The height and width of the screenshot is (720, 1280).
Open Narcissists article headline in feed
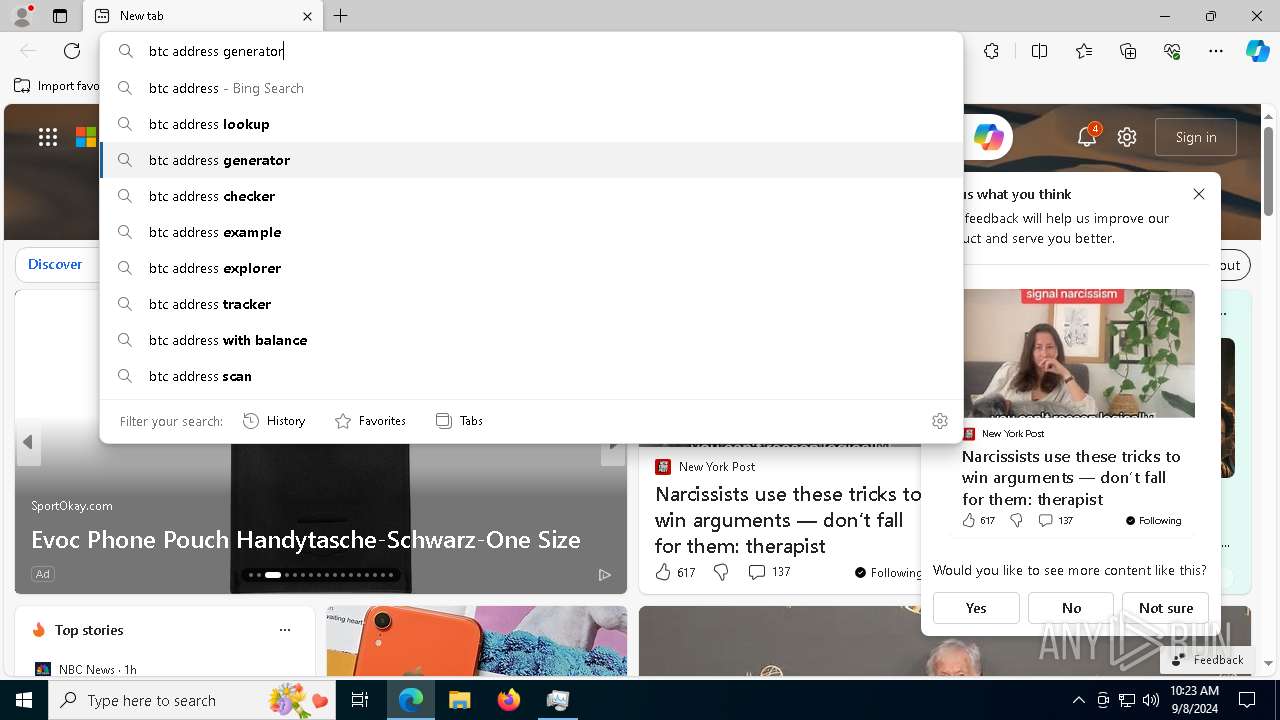tap(788, 520)
